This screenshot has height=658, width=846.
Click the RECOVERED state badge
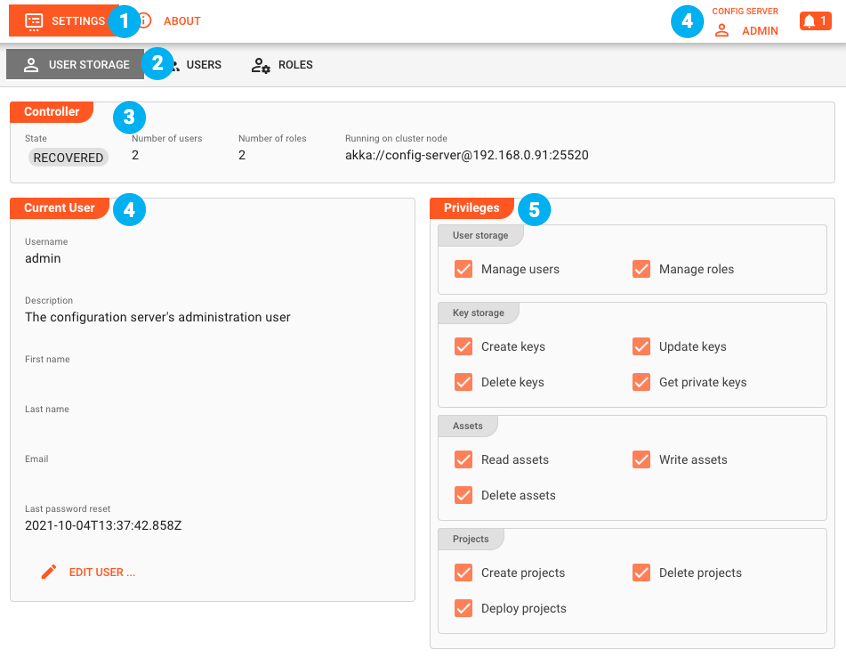tap(68, 157)
